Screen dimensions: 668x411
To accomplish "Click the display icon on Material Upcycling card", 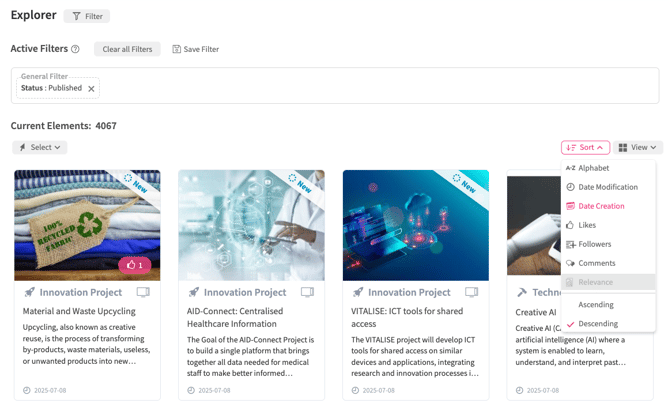I will [x=143, y=293].
